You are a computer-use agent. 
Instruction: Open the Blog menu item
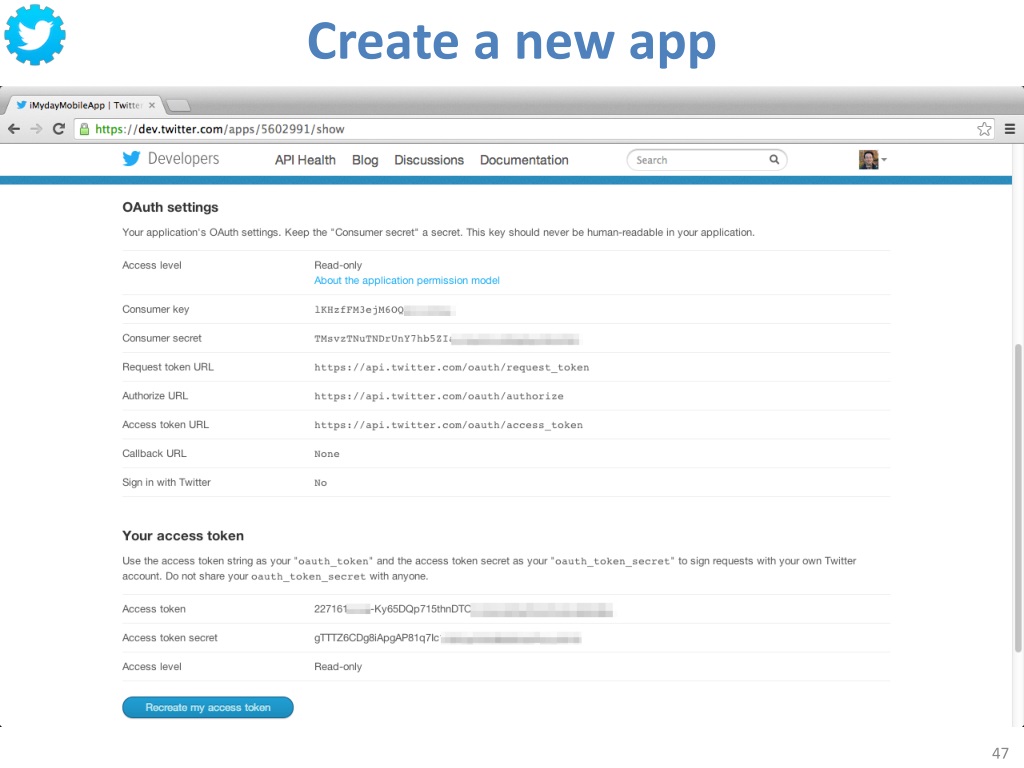365,160
